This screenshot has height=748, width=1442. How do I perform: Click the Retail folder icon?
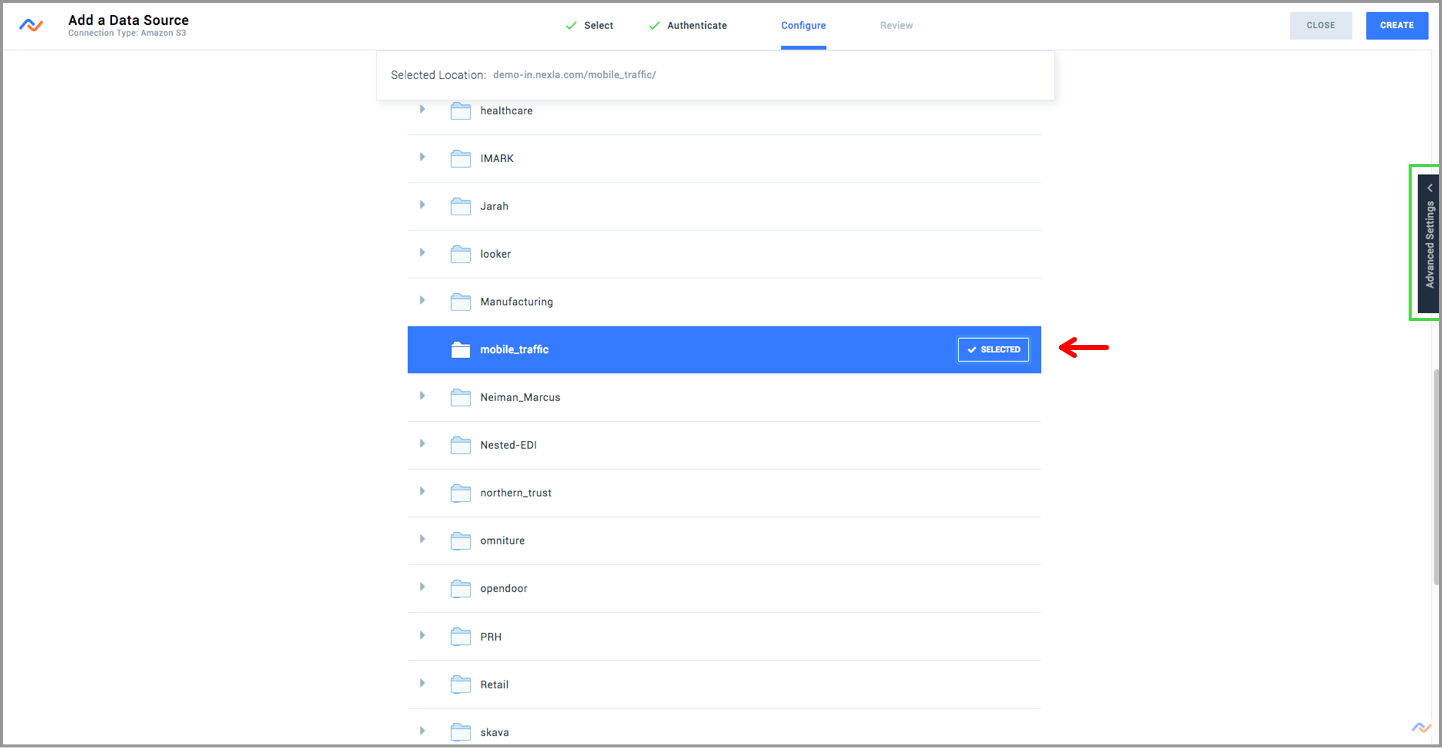click(x=460, y=684)
